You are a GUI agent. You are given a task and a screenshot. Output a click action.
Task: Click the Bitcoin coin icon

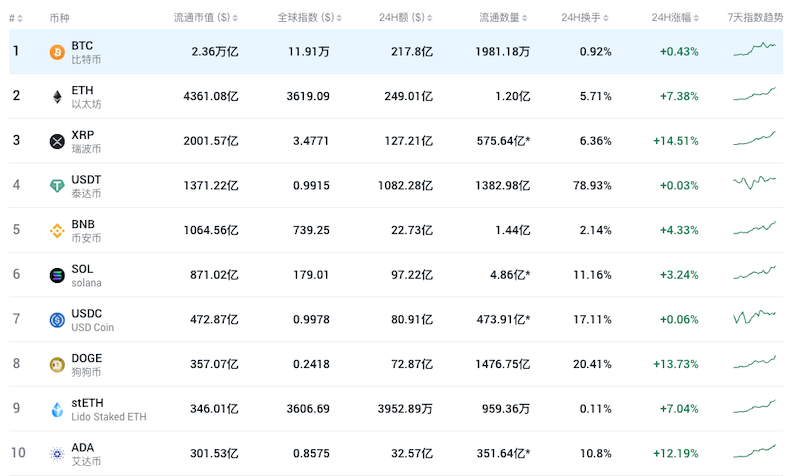(57, 52)
